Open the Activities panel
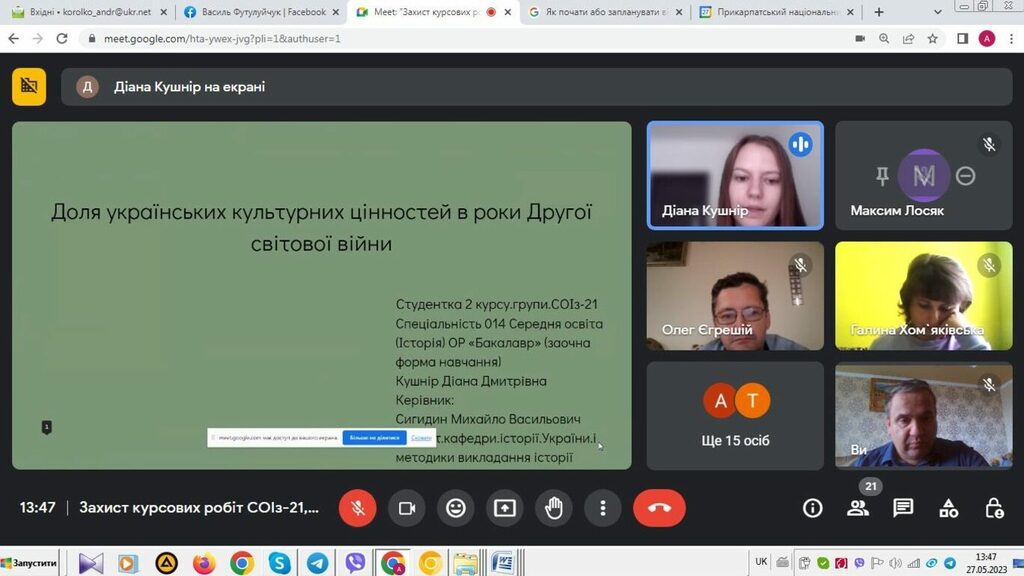 coord(948,508)
